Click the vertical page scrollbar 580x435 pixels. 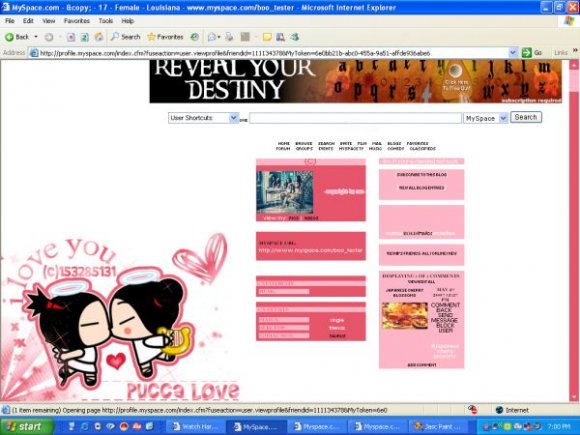click(574, 229)
